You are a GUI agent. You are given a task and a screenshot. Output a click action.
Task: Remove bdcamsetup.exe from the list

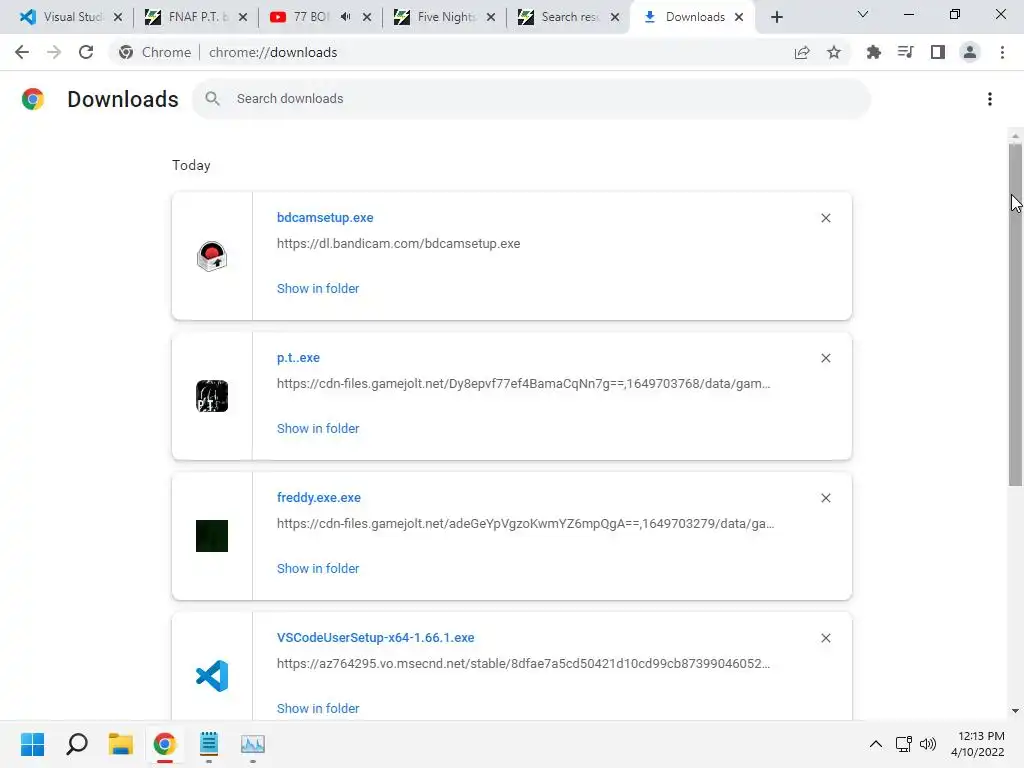coord(825,218)
